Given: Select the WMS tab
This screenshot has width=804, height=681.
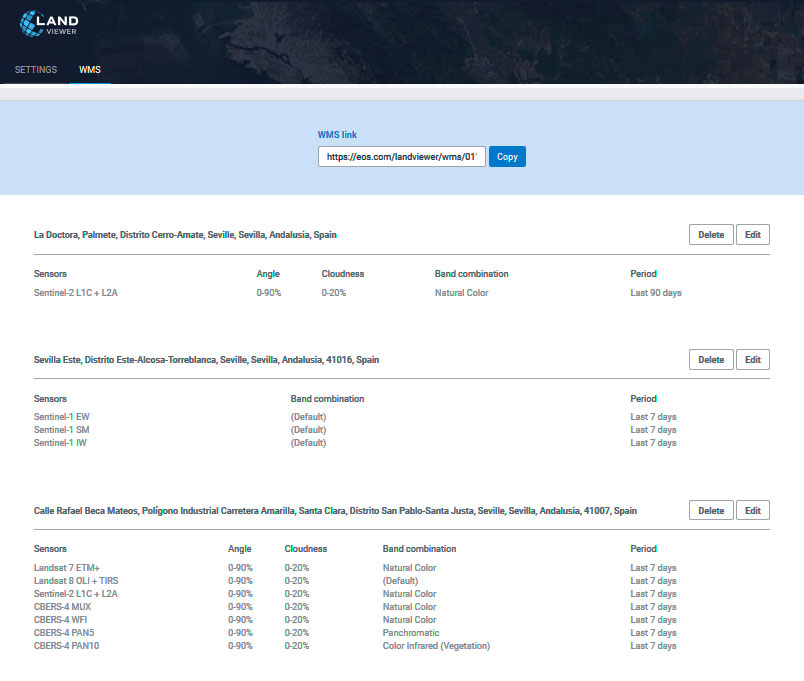Looking at the screenshot, I should coord(90,70).
